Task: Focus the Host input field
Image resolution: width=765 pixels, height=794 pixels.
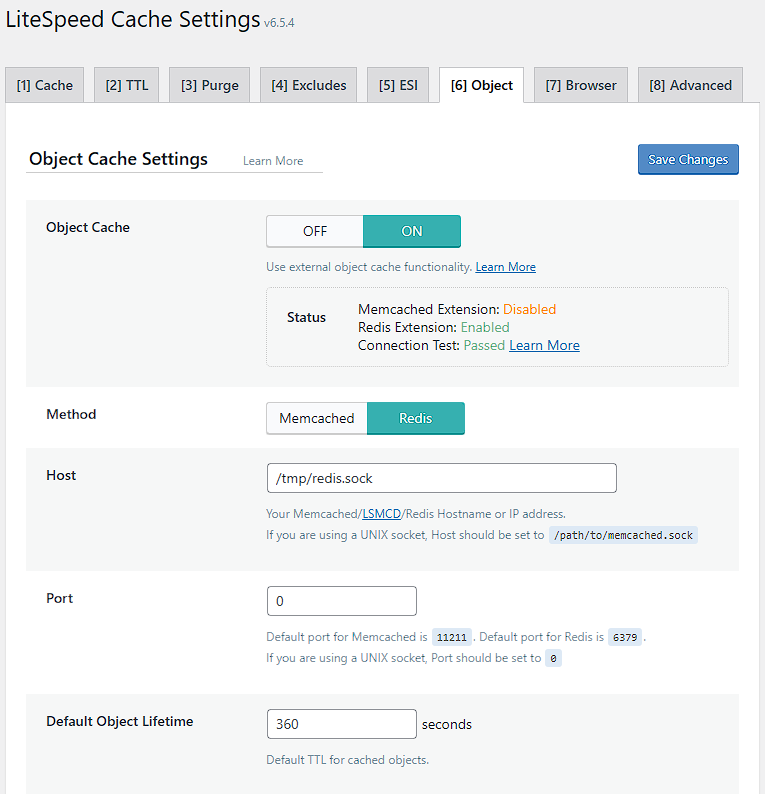Action: pyautogui.click(x=441, y=478)
